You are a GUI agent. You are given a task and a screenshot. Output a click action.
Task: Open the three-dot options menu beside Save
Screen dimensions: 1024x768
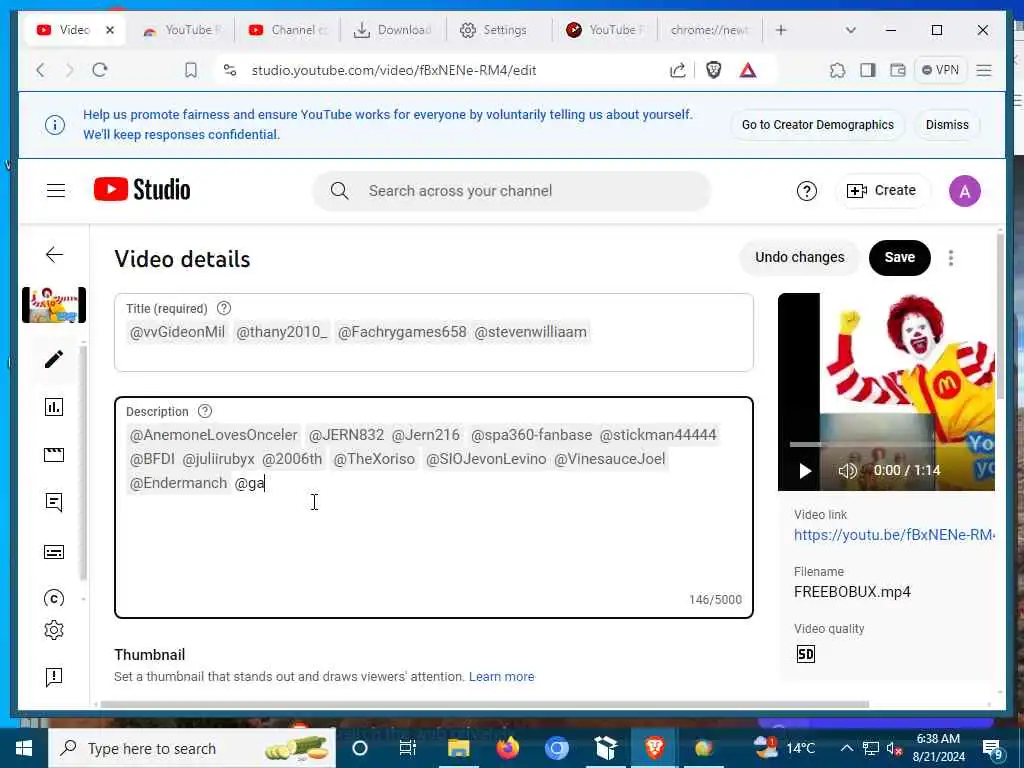tap(951, 258)
